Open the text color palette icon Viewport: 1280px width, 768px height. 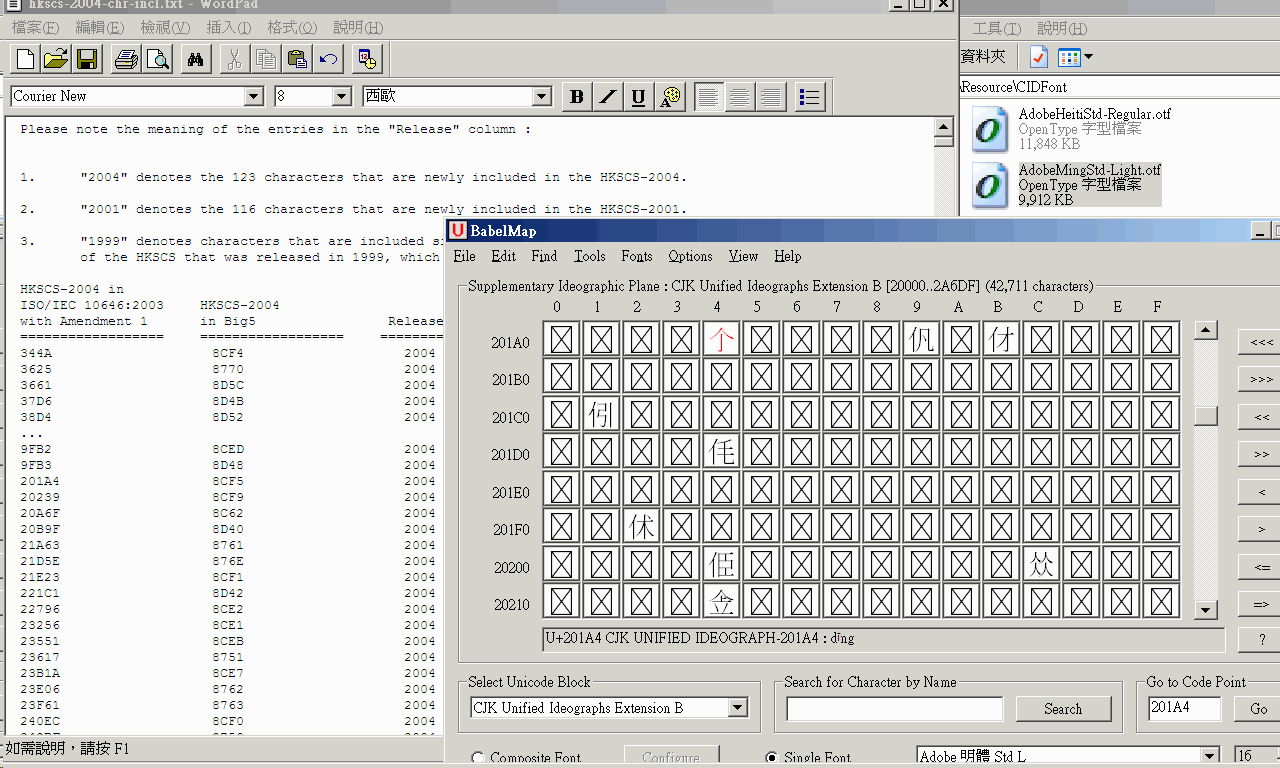[670, 97]
